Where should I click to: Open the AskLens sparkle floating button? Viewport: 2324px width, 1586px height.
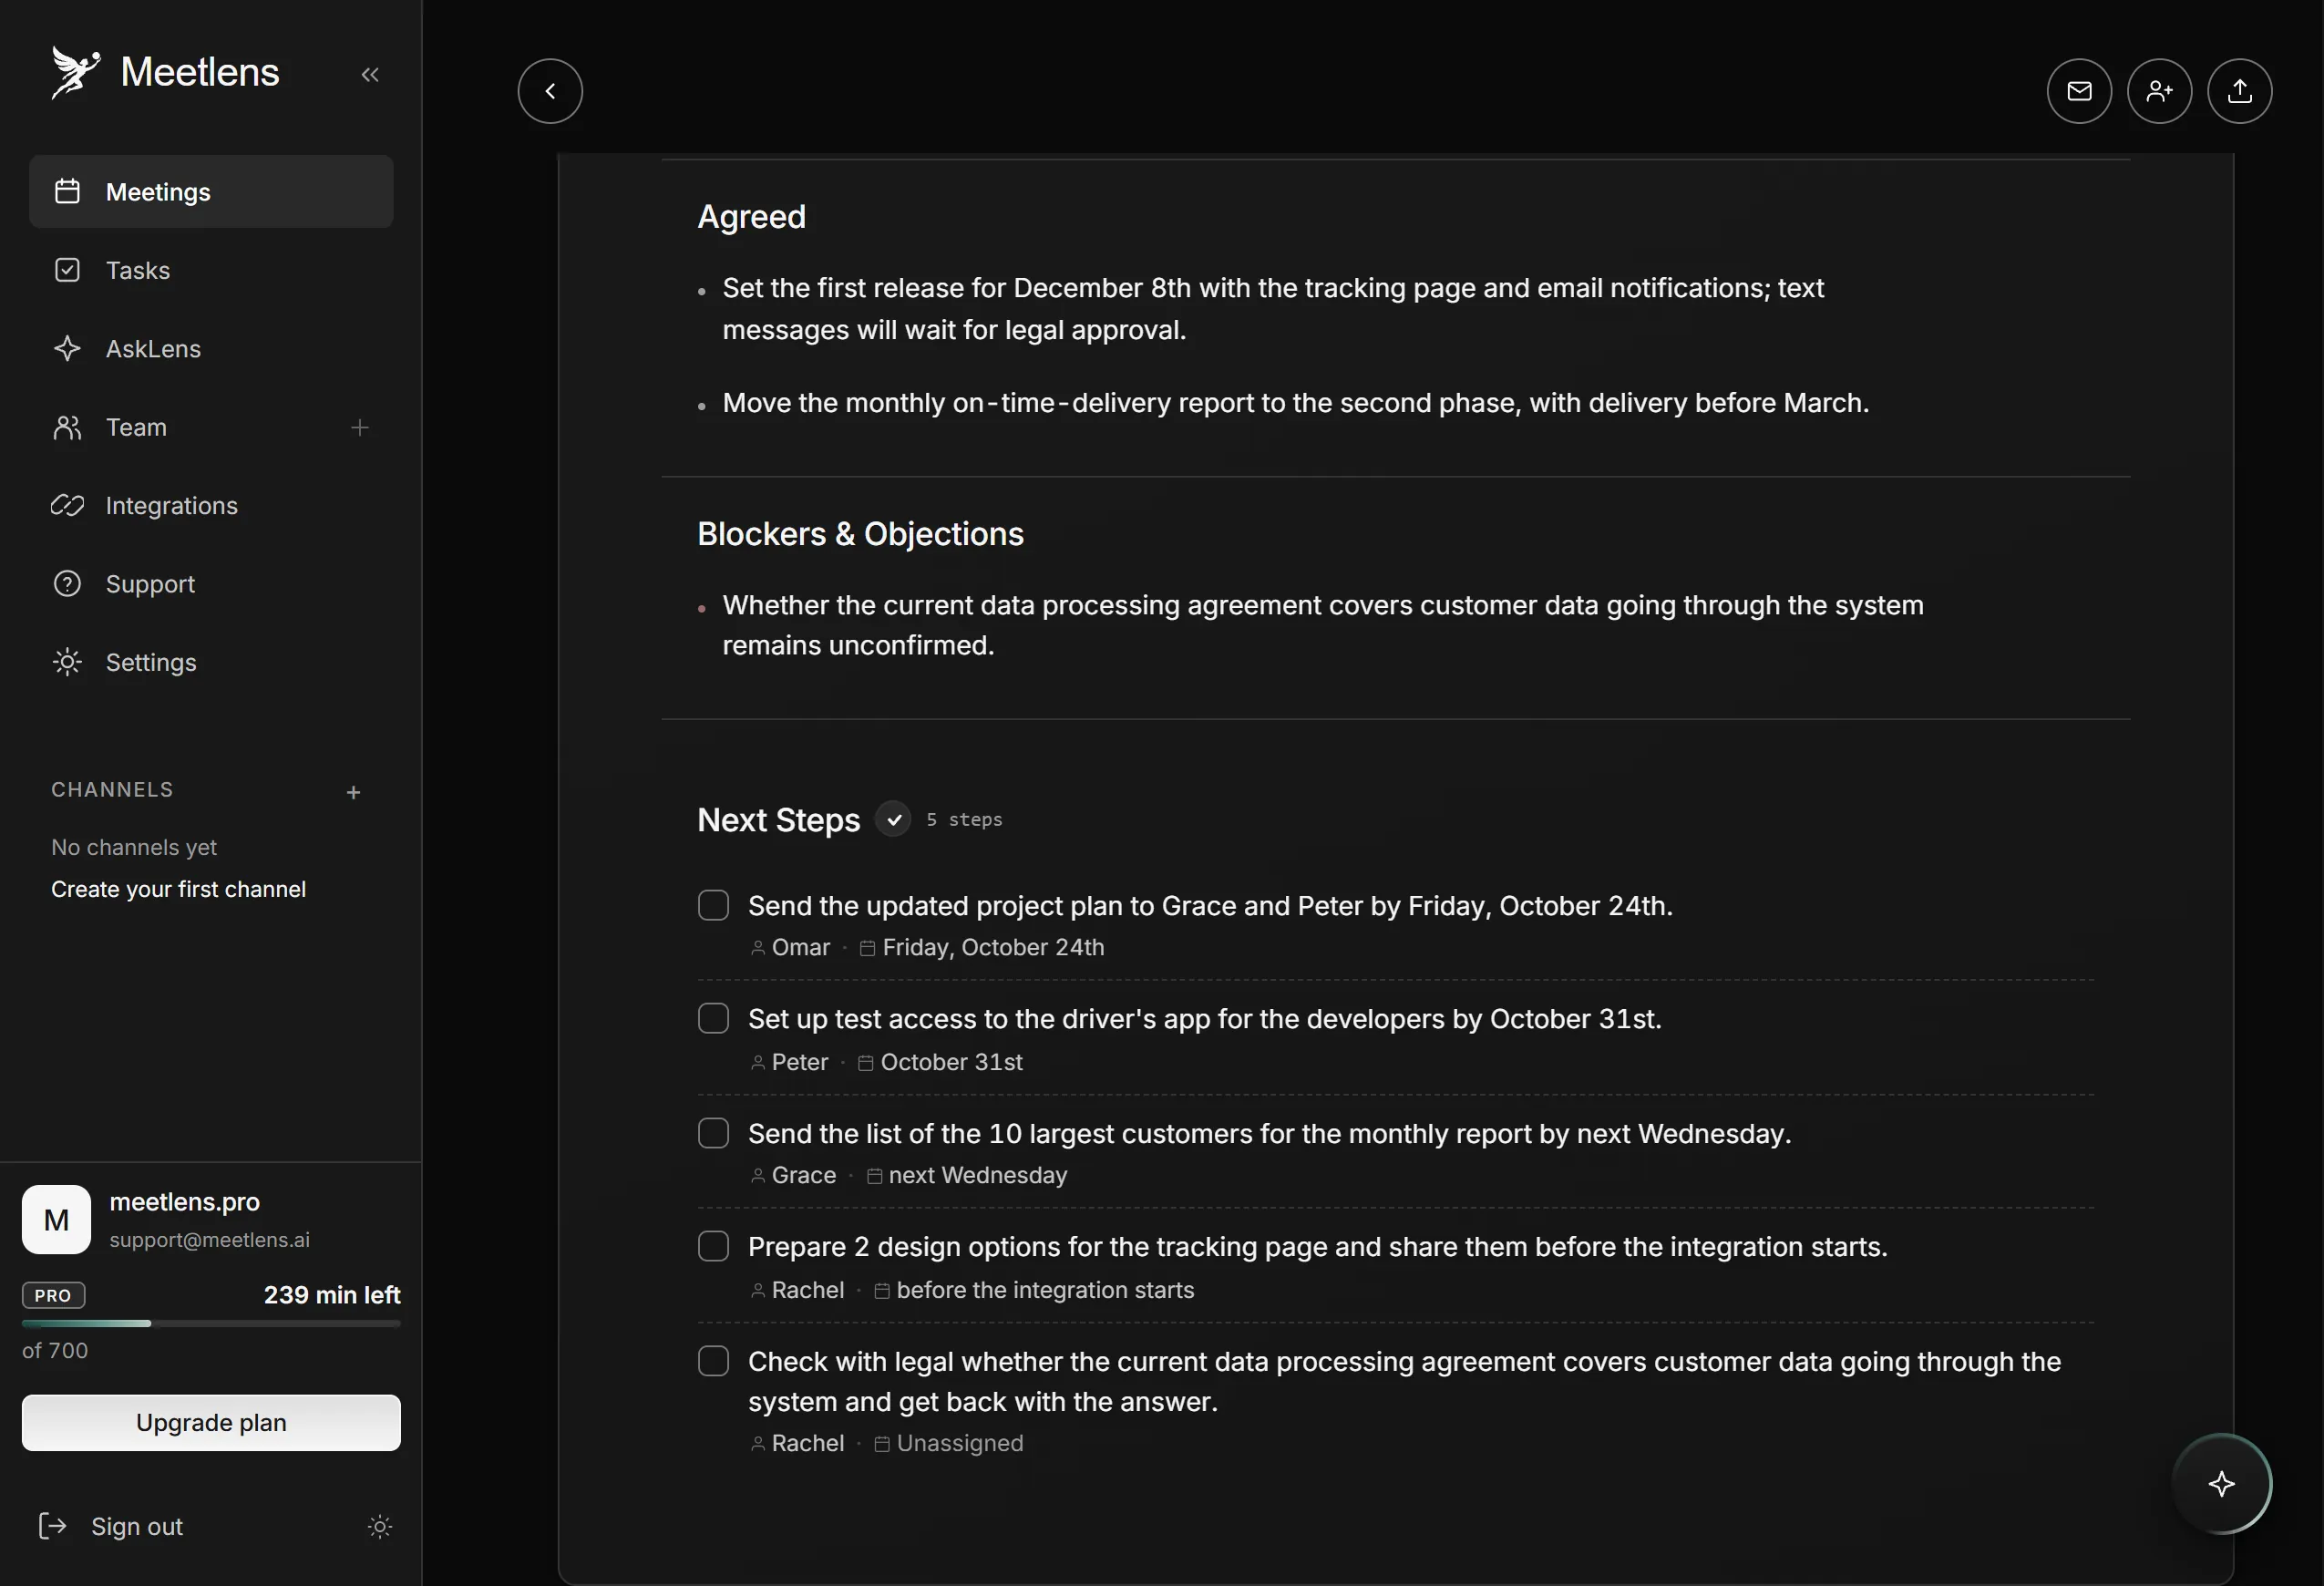(2221, 1483)
